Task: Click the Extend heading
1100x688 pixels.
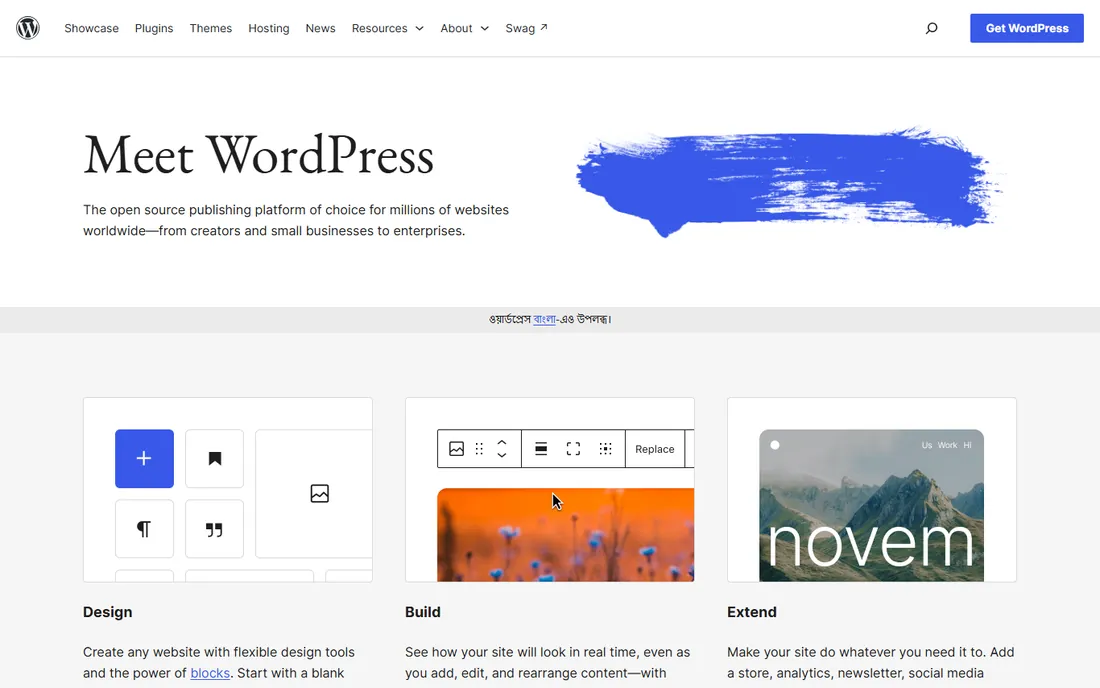Action: (x=751, y=612)
